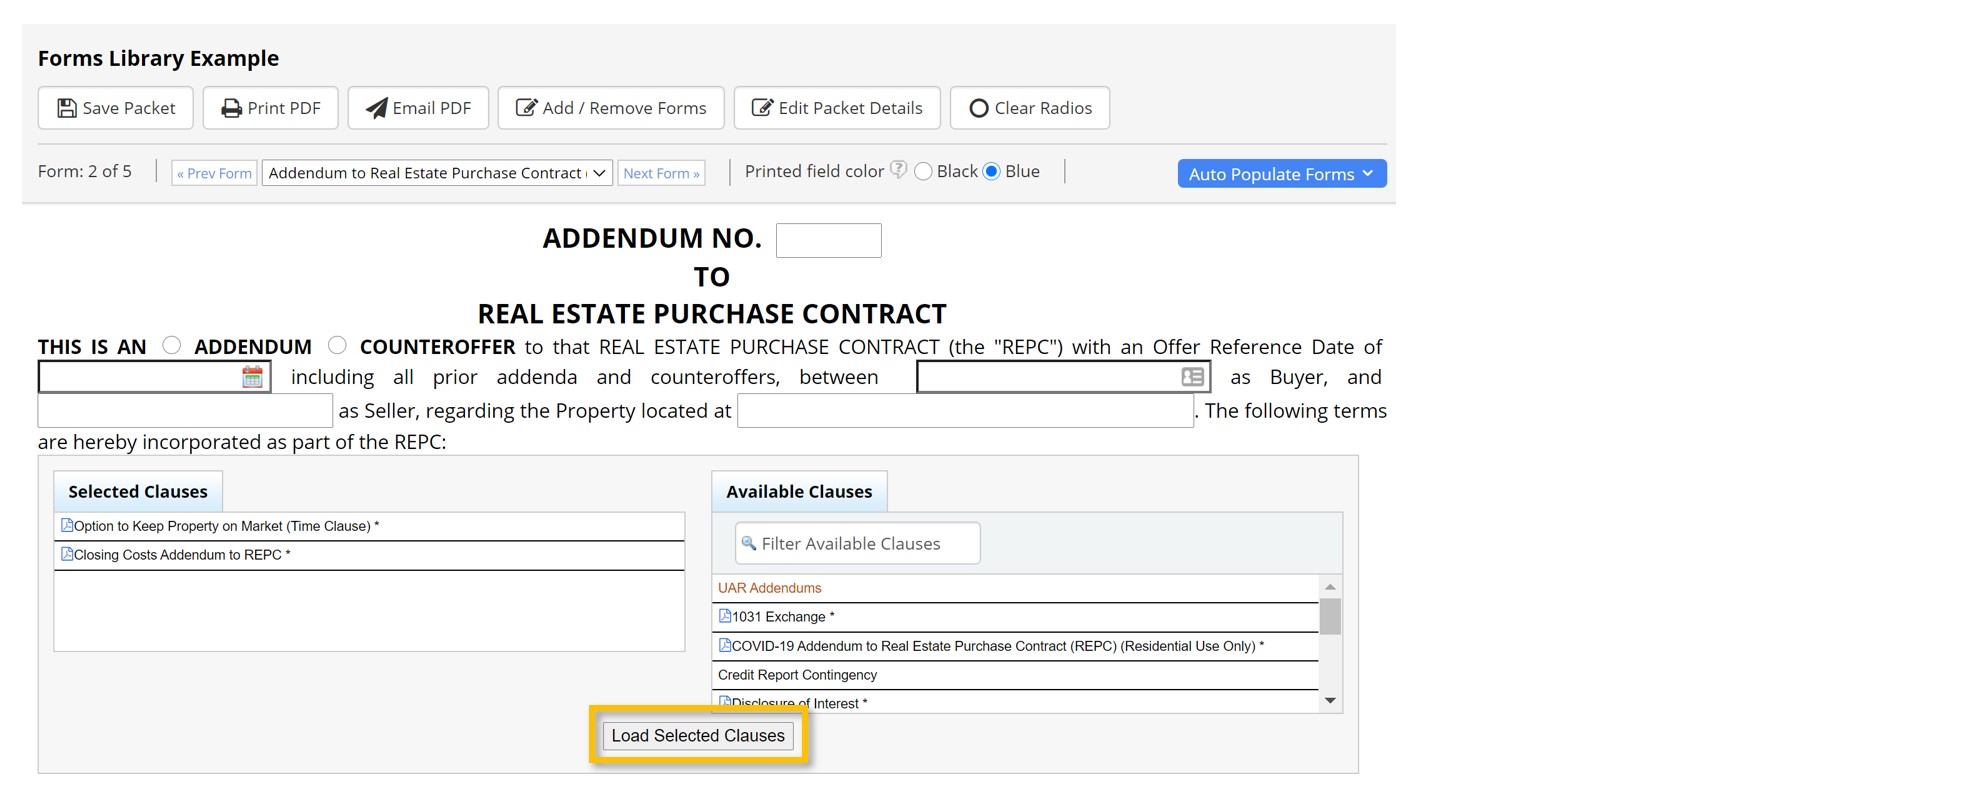This screenshot has height=799, width=1964.
Task: Click the Addendum No. input box
Action: pyautogui.click(x=828, y=240)
